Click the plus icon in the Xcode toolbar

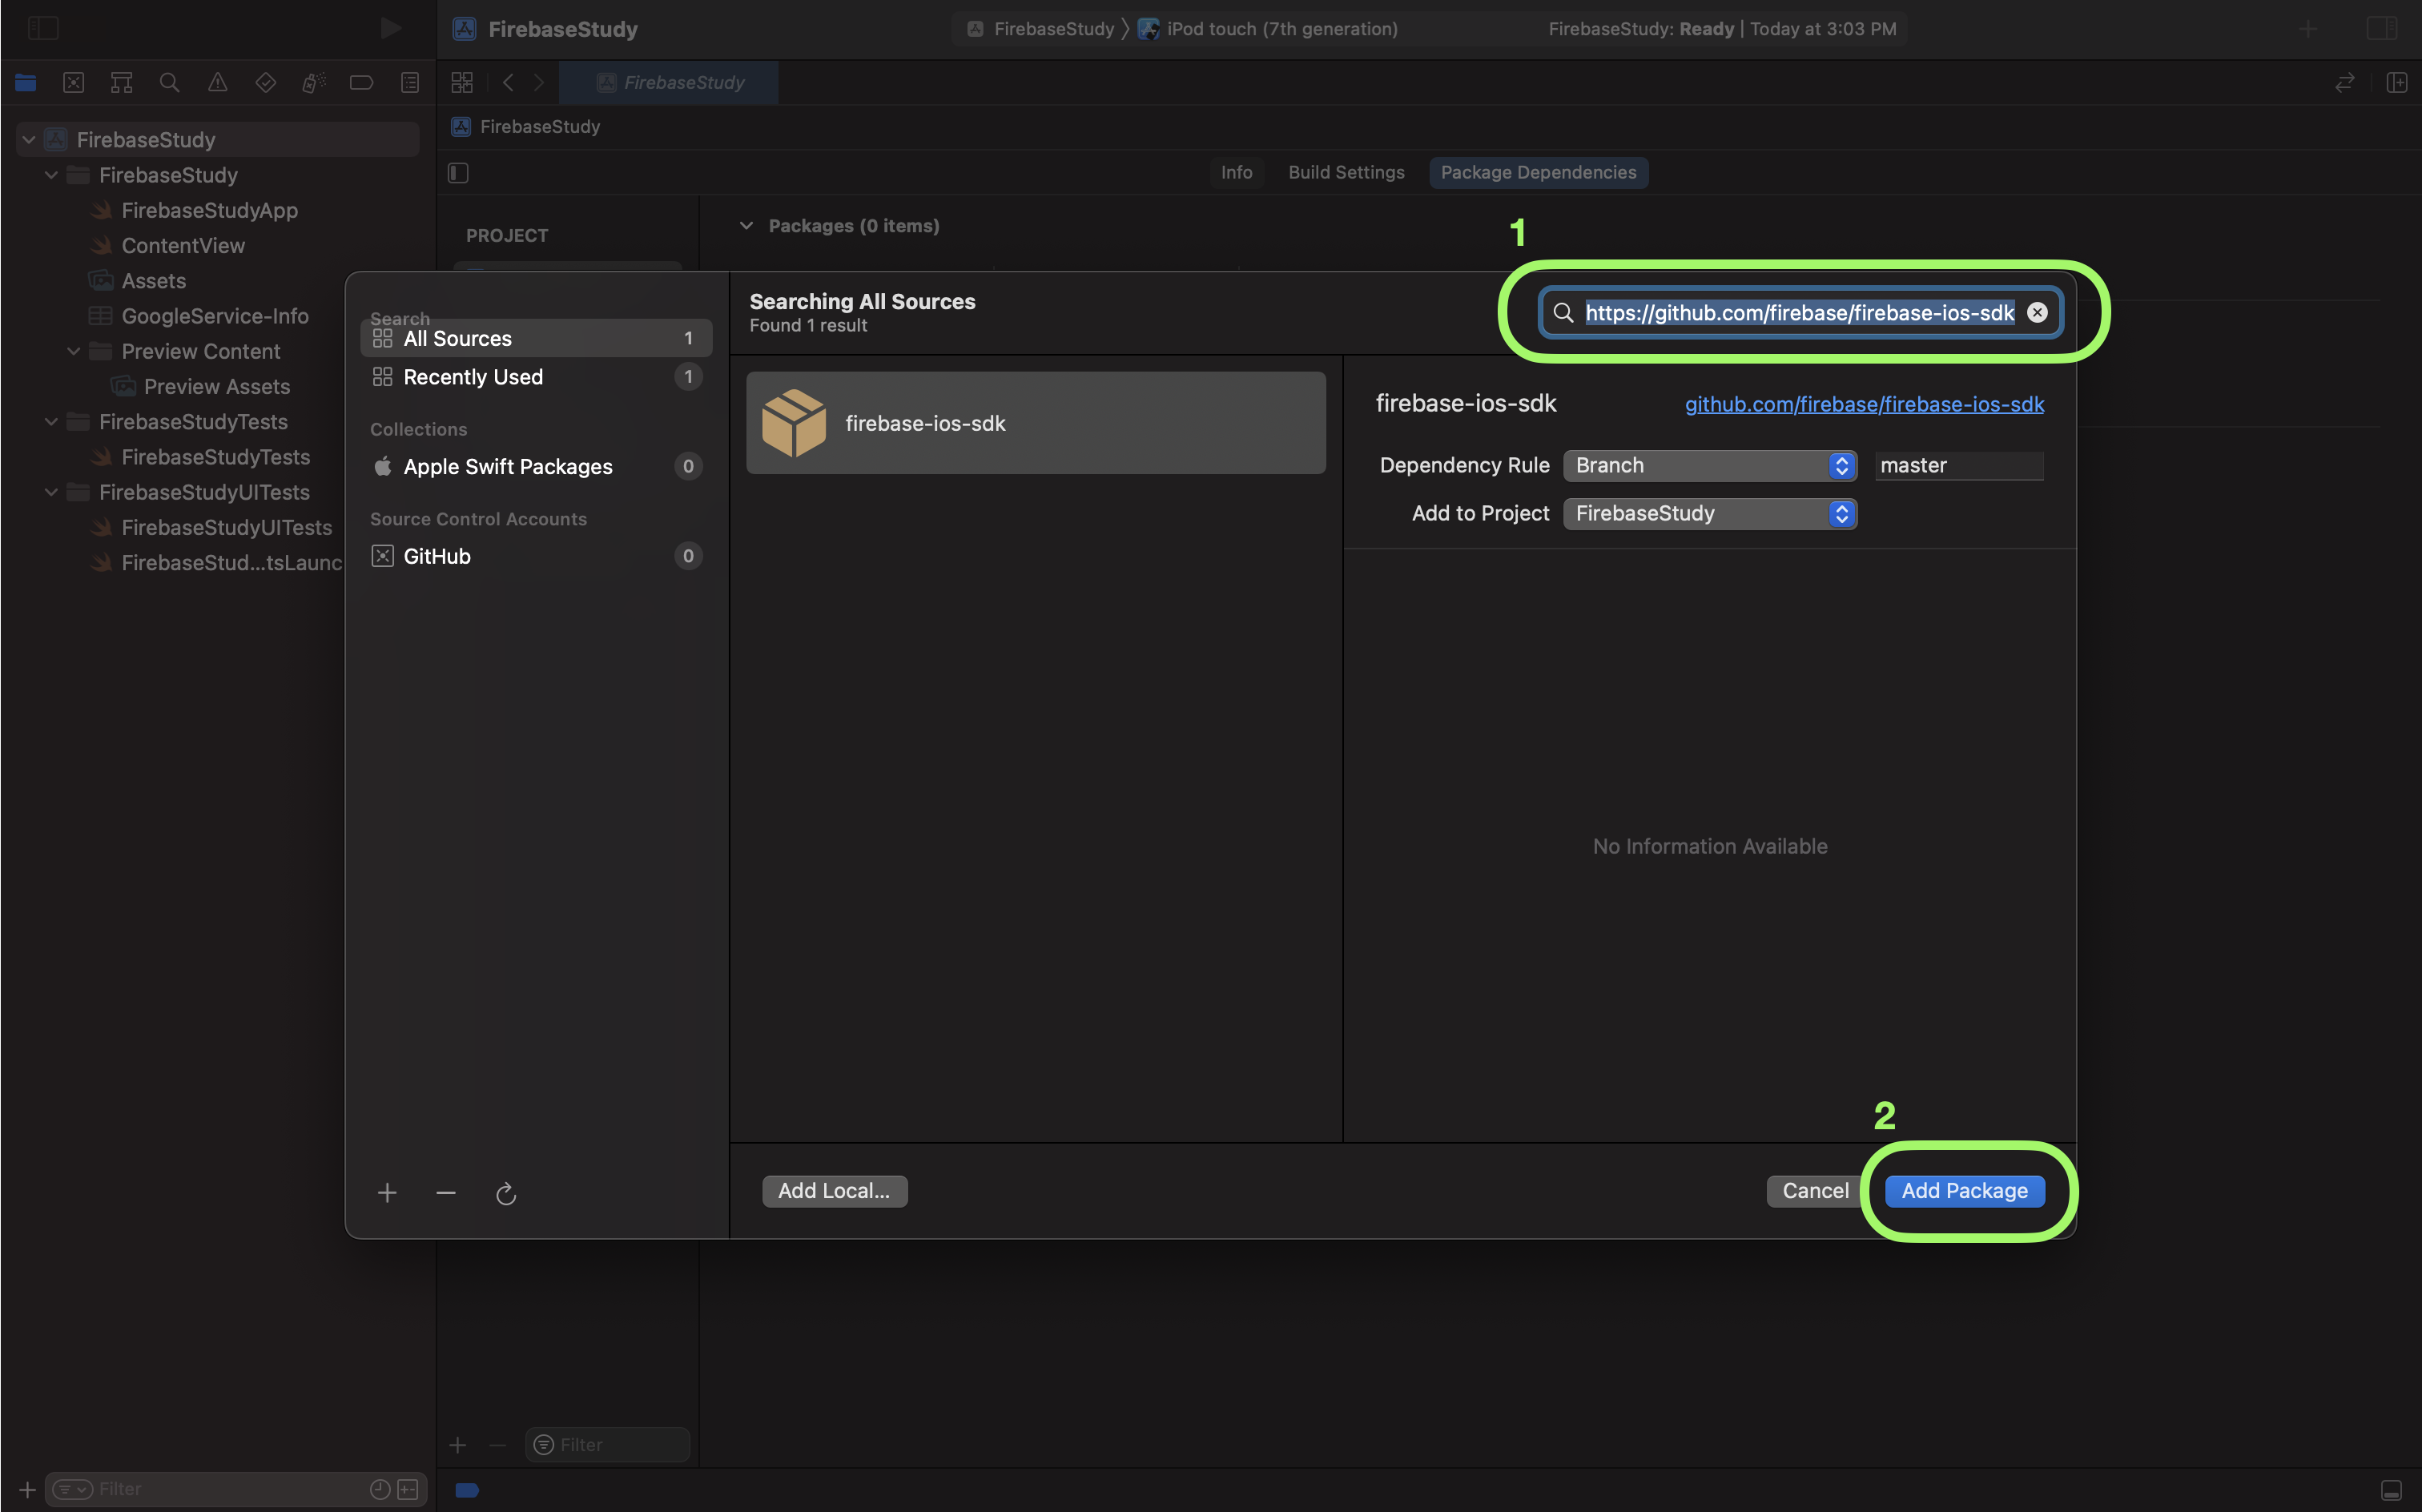(2308, 29)
